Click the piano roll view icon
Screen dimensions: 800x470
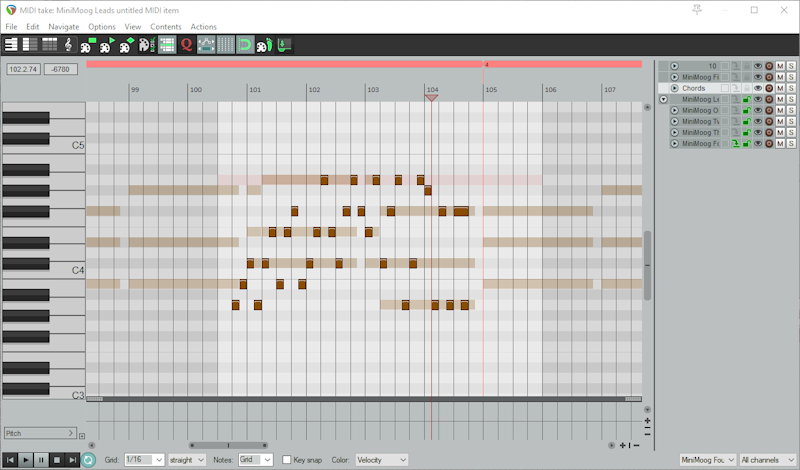point(11,44)
